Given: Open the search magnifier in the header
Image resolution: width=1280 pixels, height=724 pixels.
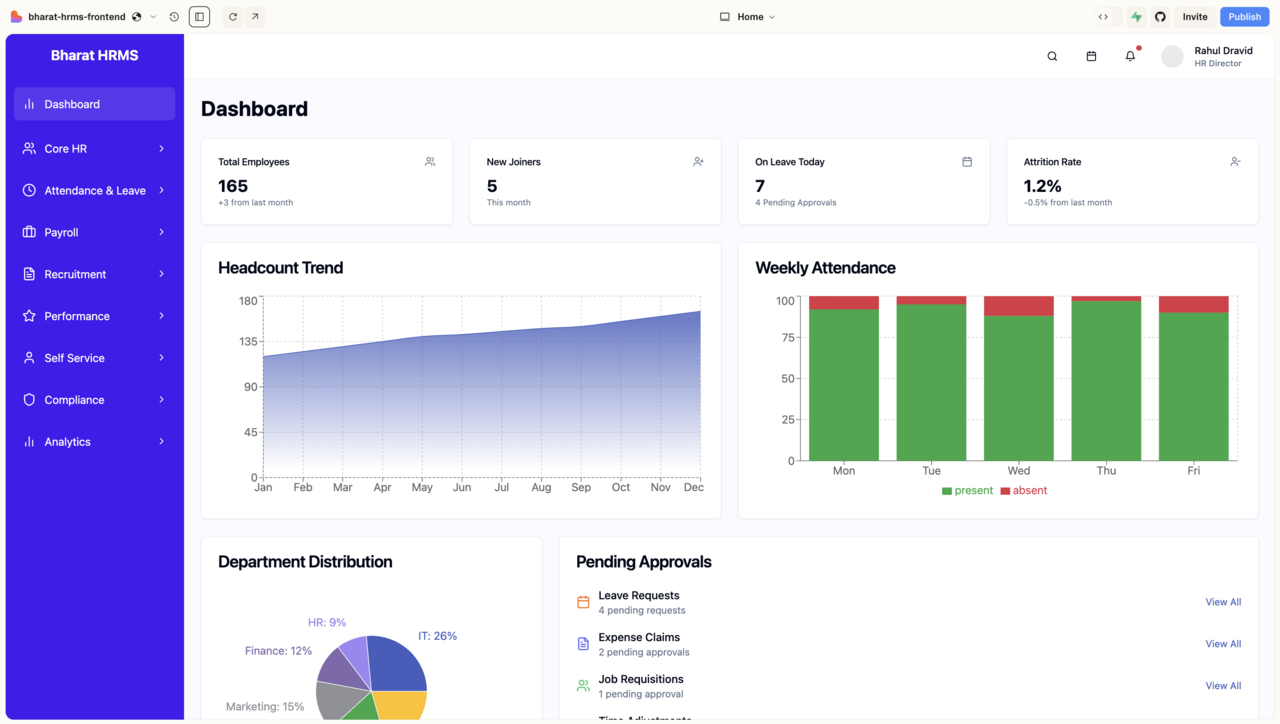Looking at the screenshot, I should [1052, 56].
